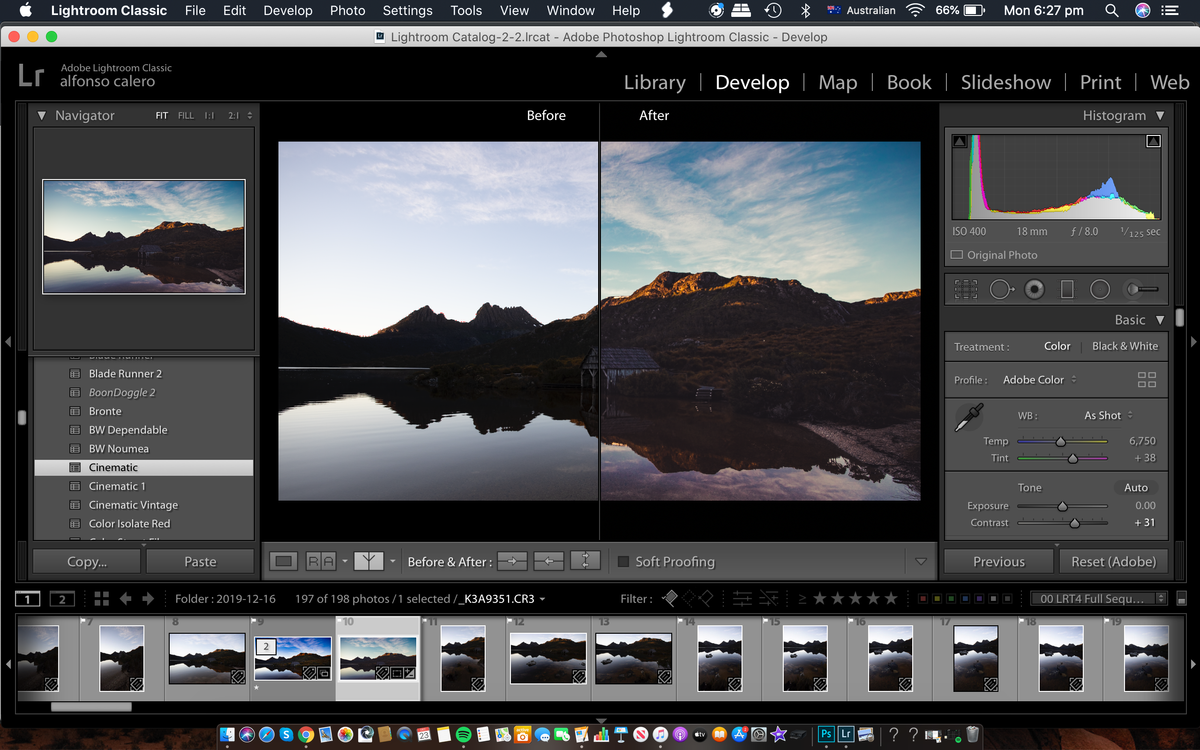Switch to Loupe view in the toolbar
Viewport: 1200px width, 750px height.
click(x=283, y=561)
